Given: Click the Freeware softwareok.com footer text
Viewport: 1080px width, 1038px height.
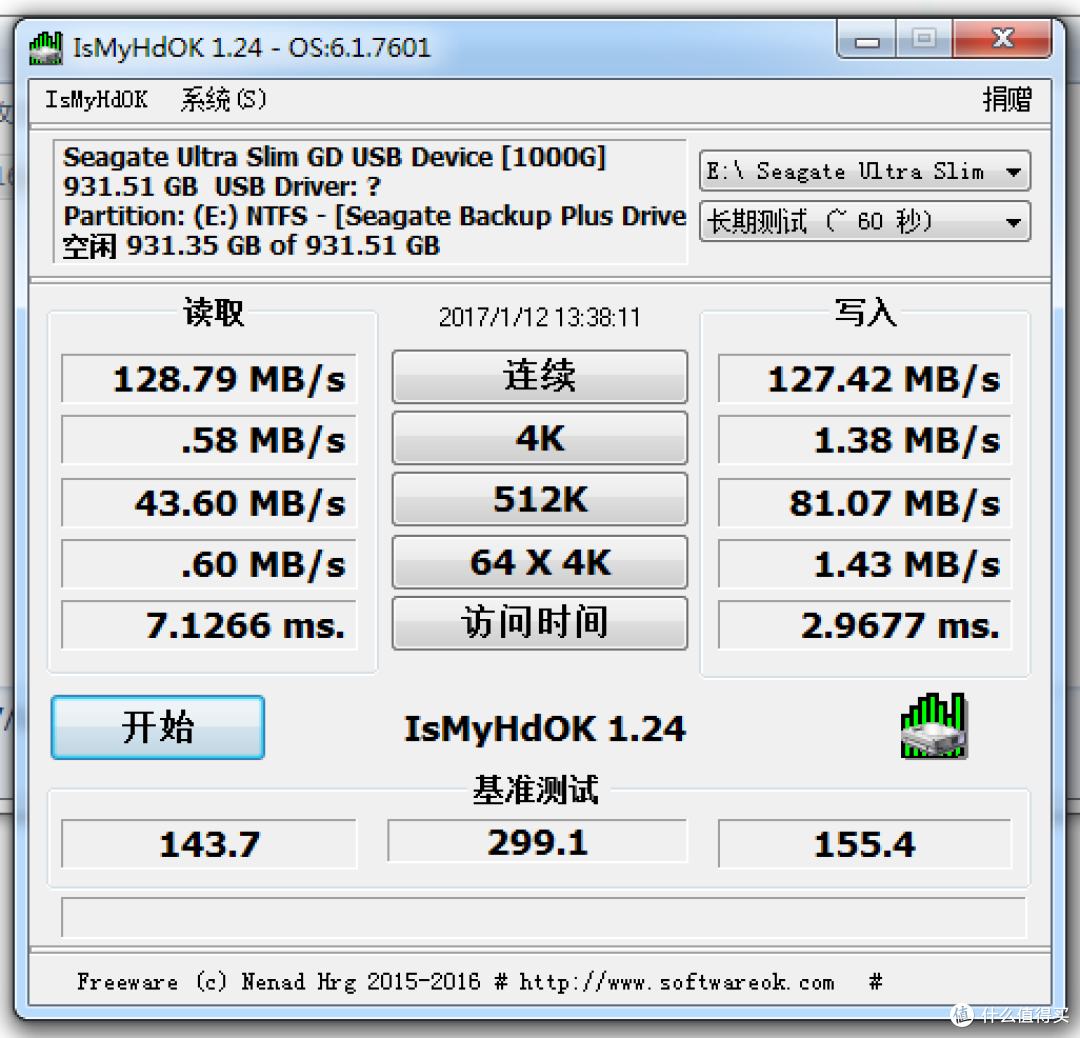Looking at the screenshot, I should (x=479, y=981).
